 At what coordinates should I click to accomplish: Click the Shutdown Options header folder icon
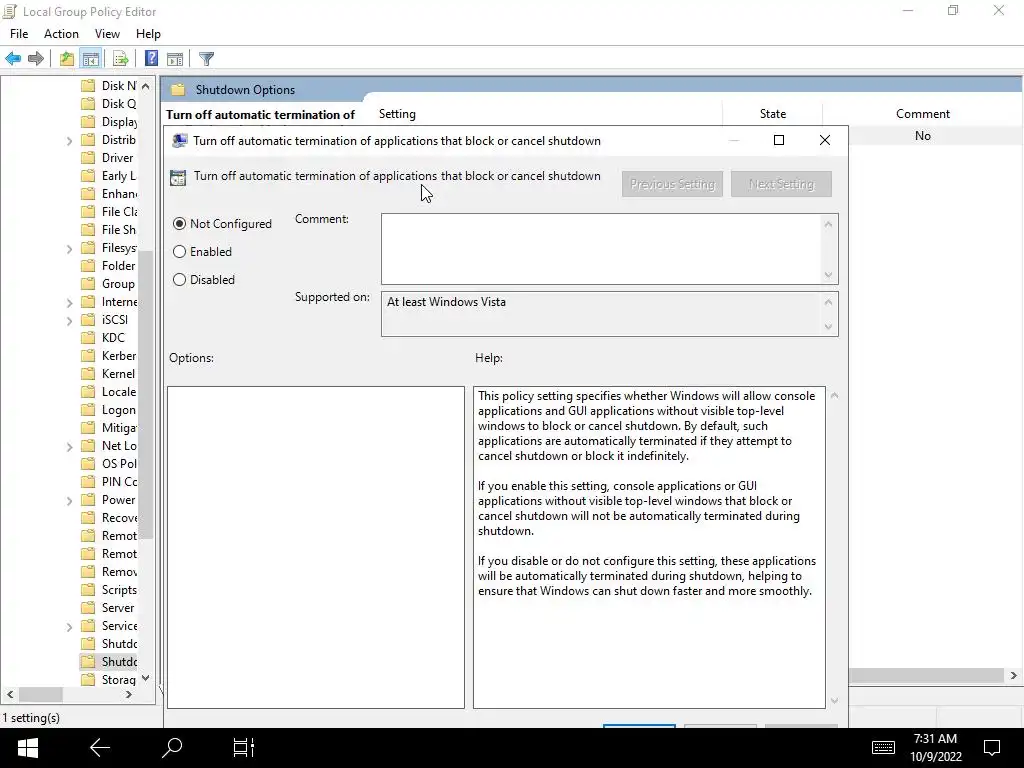point(178,90)
